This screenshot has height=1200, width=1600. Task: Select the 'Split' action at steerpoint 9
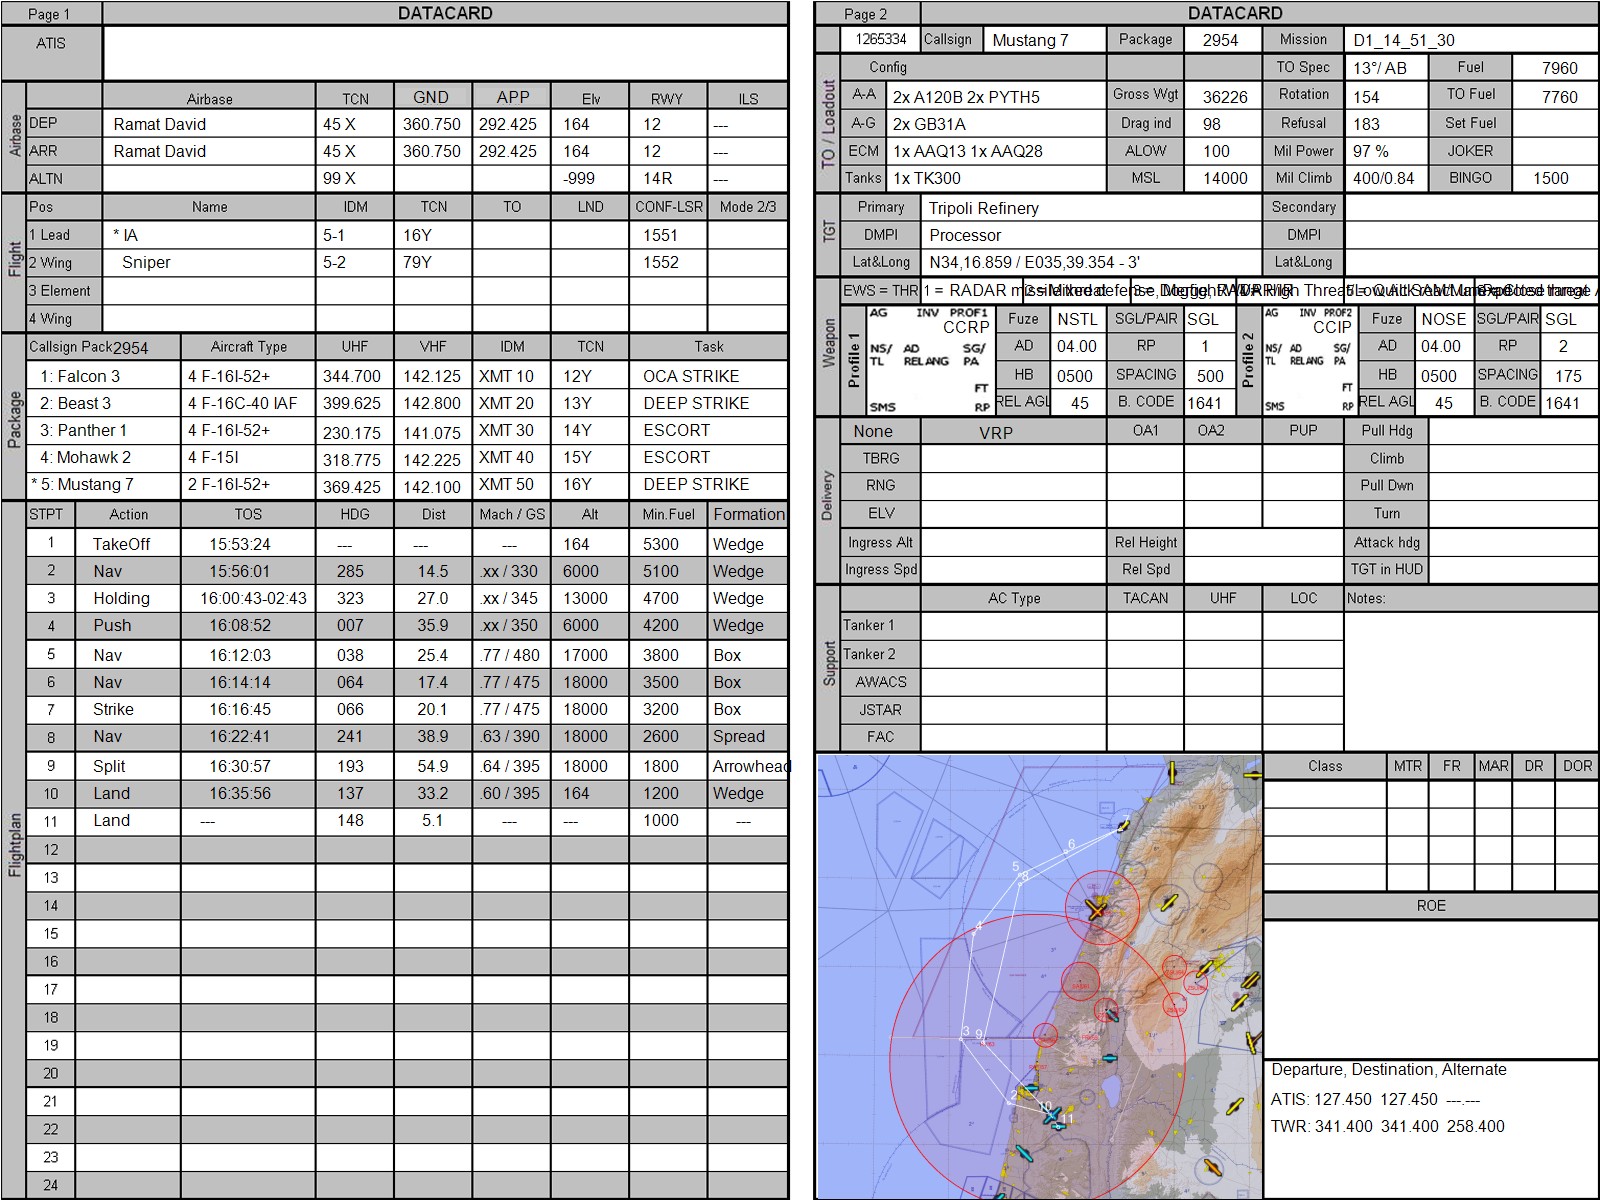109,766
